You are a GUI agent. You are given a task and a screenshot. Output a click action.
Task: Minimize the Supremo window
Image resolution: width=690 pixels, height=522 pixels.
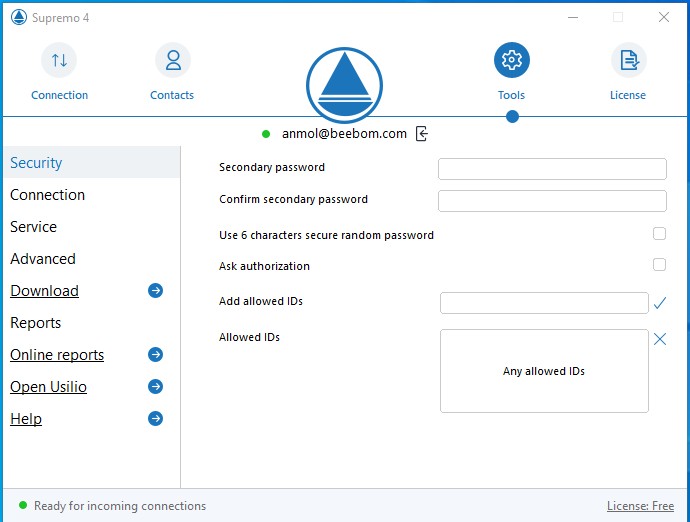click(x=573, y=18)
